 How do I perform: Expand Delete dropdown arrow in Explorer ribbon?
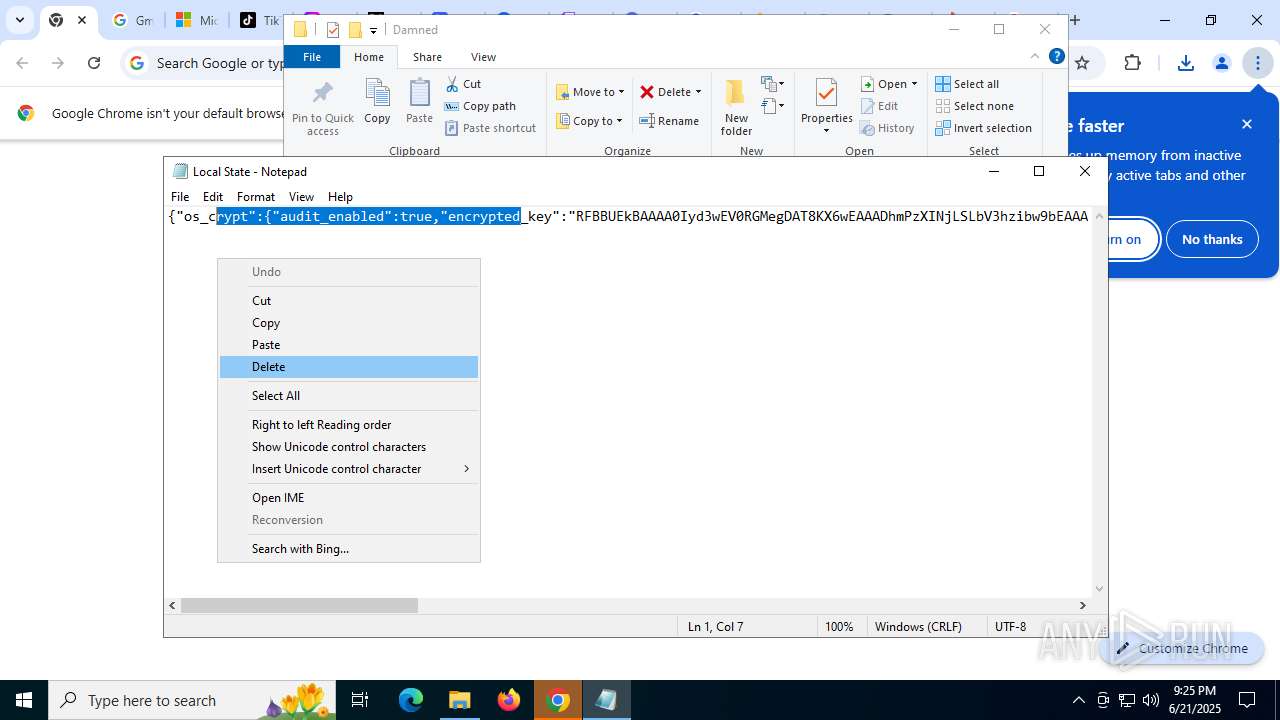[x=698, y=92]
